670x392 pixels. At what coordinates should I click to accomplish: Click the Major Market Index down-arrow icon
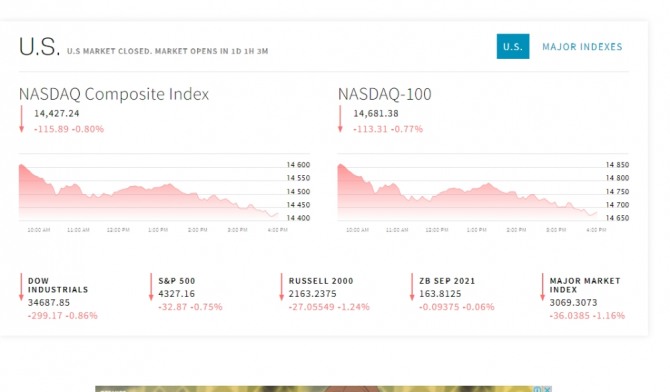(x=542, y=287)
